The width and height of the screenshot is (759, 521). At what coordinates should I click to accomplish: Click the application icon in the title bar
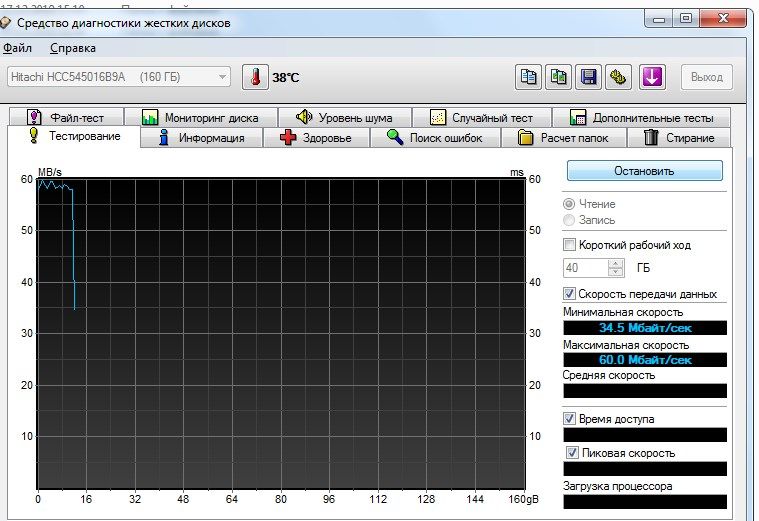pyautogui.click(x=5, y=23)
